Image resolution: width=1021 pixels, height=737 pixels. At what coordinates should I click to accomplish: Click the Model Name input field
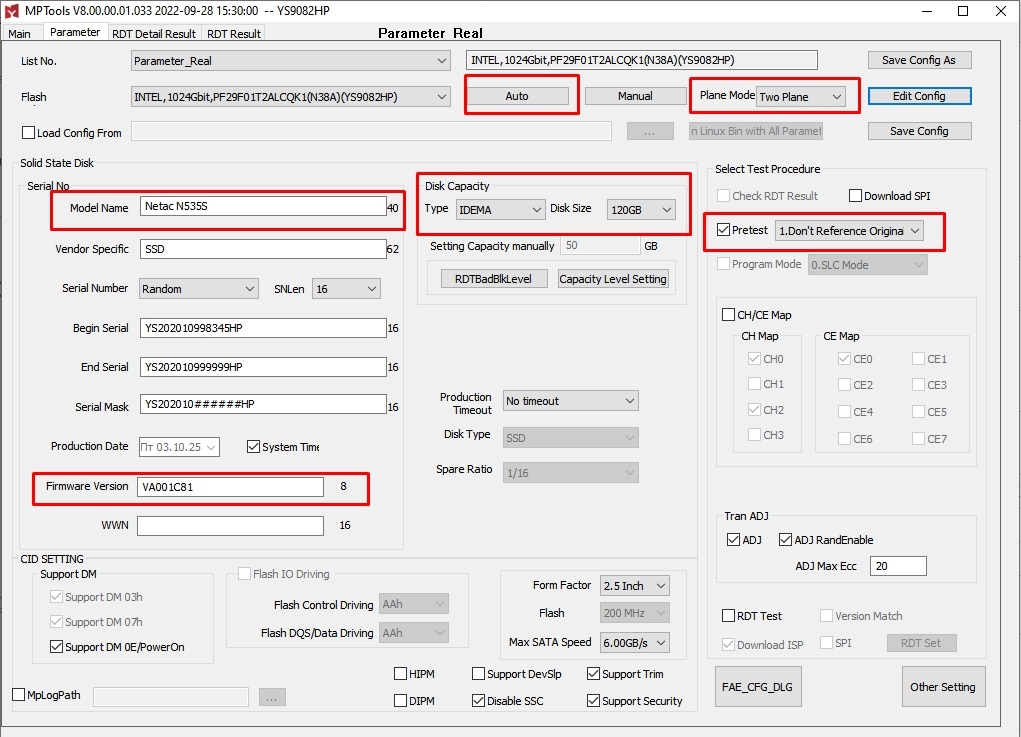click(261, 207)
